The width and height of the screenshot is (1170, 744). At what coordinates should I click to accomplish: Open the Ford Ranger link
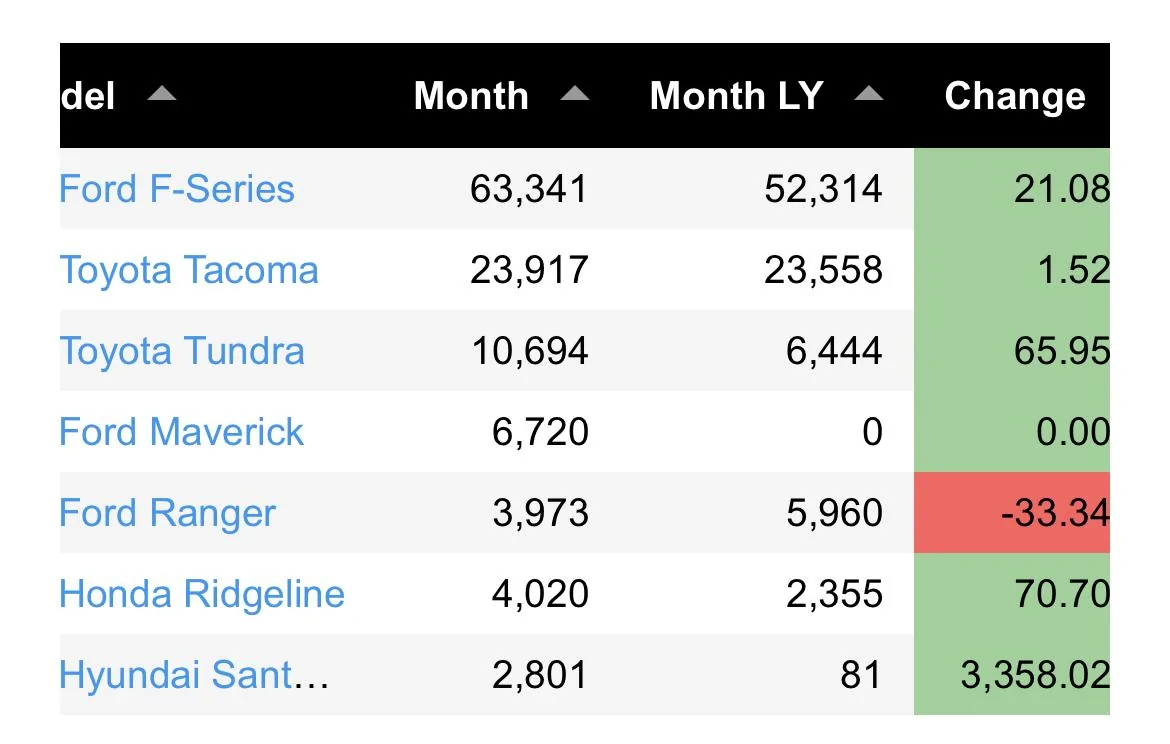[168, 513]
